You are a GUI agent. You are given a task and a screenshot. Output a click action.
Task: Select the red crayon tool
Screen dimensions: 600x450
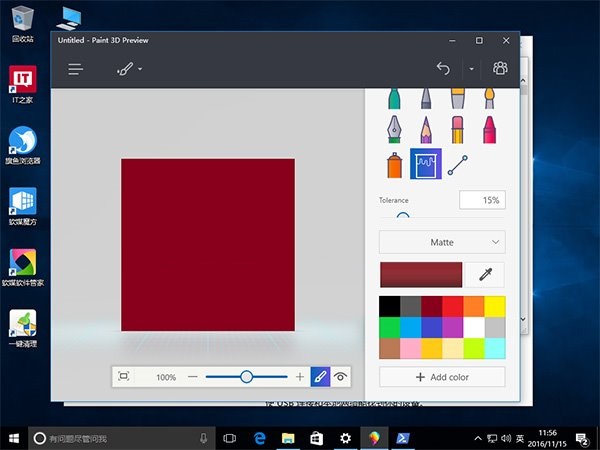[490, 130]
